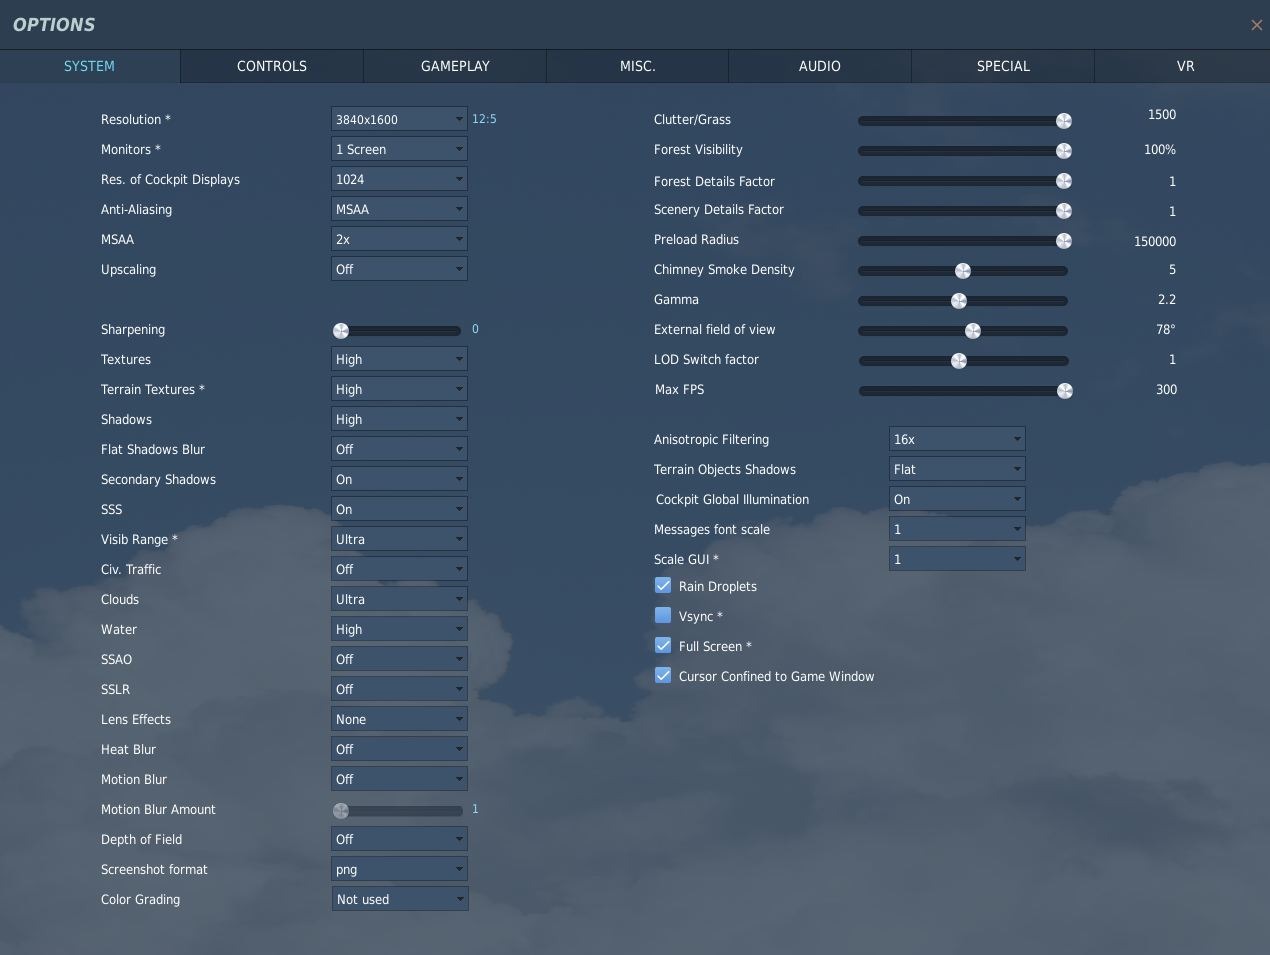Click the External field of view slider handle

click(973, 331)
